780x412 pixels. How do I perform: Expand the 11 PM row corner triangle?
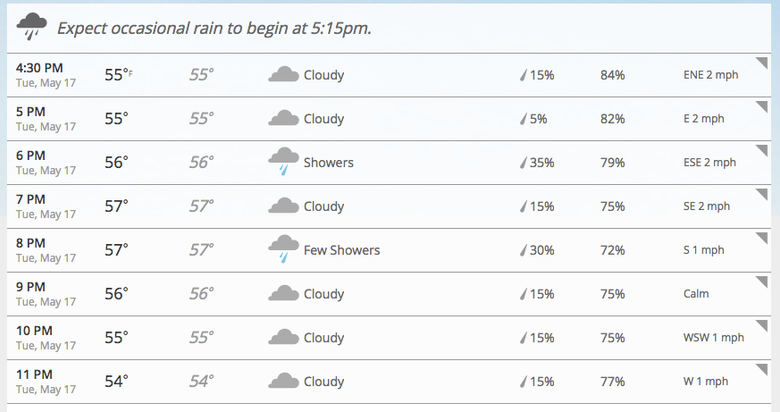coord(763,369)
